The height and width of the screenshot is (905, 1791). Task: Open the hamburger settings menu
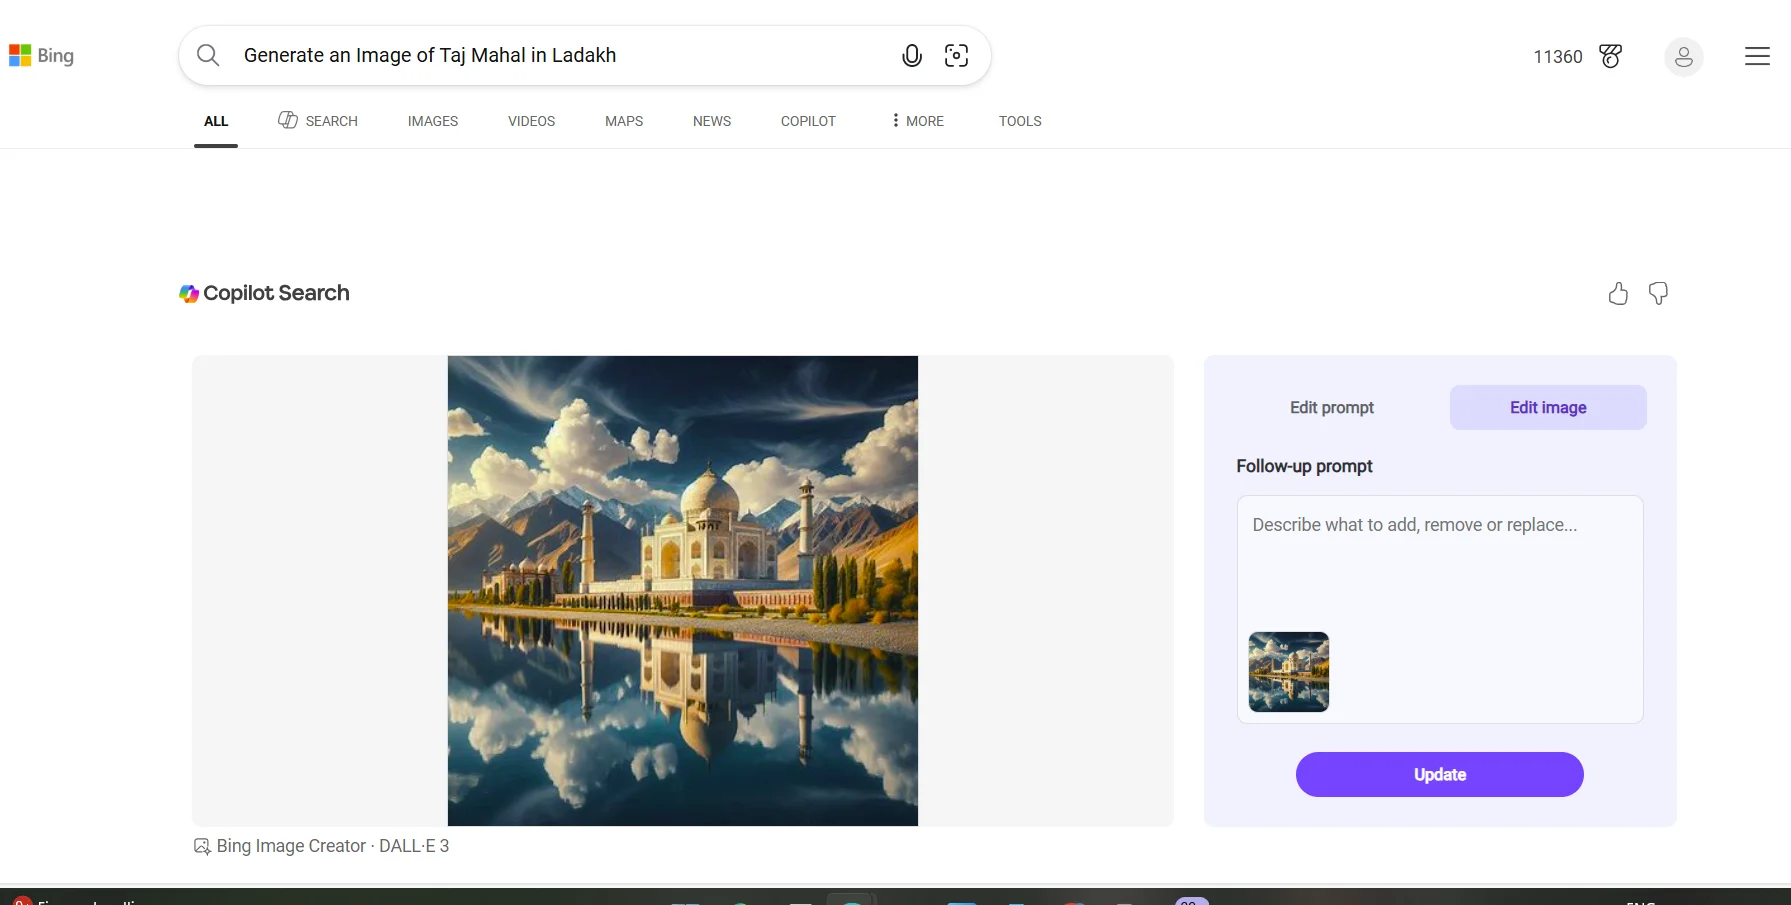[x=1757, y=56]
